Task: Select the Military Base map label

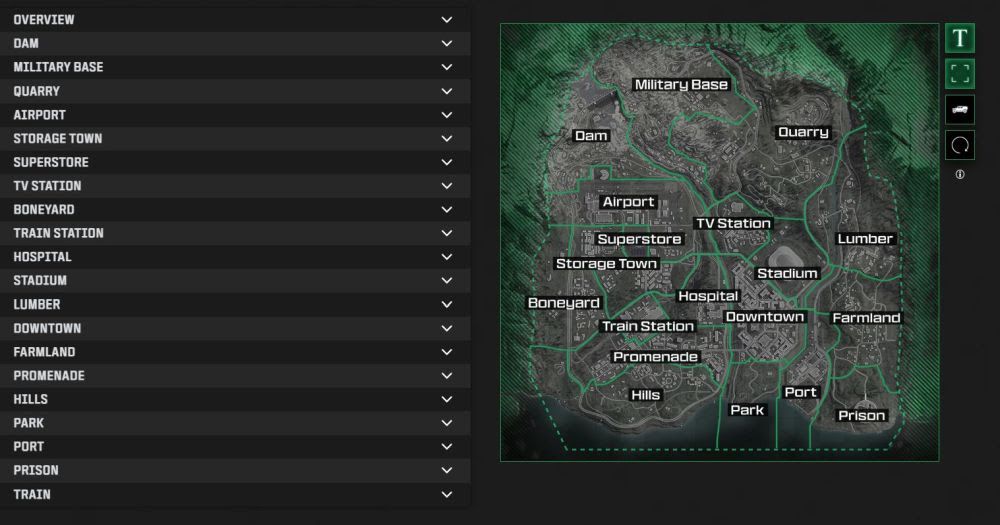Action: [681, 84]
